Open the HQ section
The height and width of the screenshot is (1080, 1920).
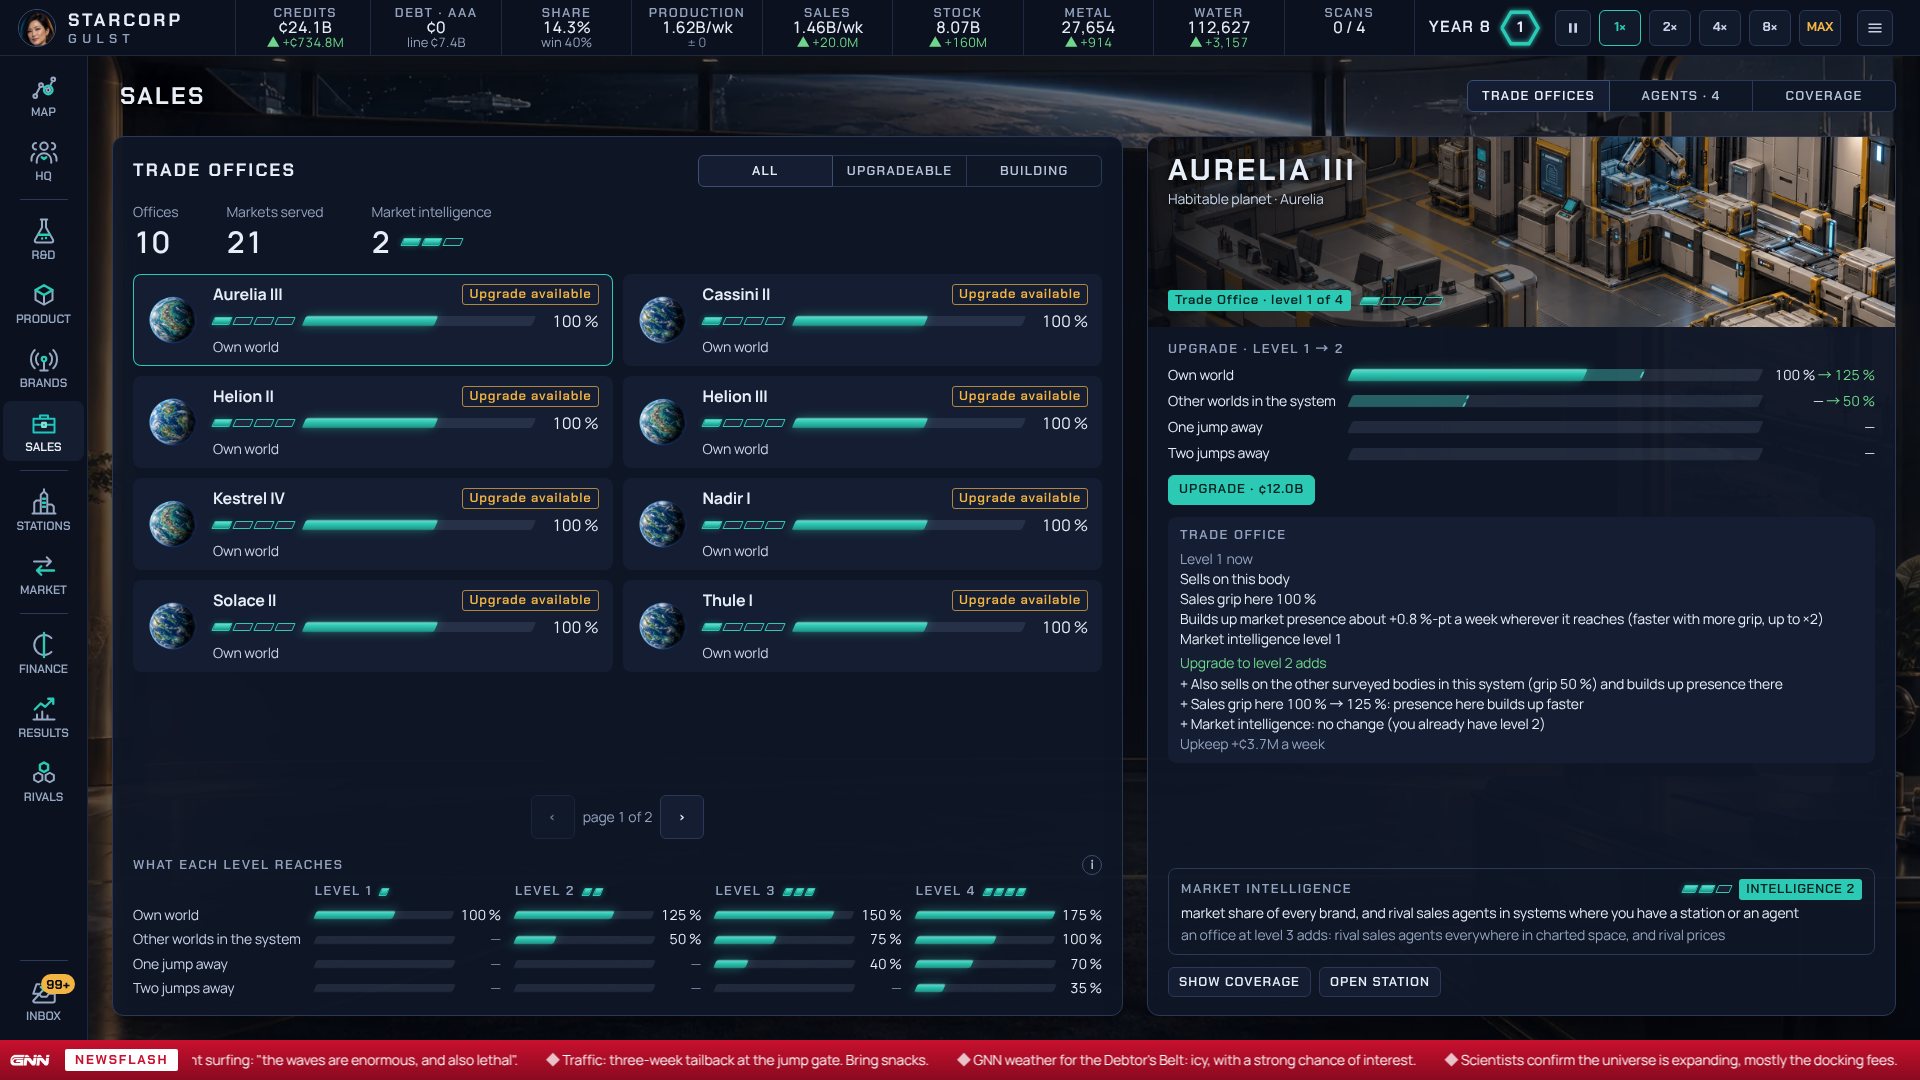[x=43, y=161]
